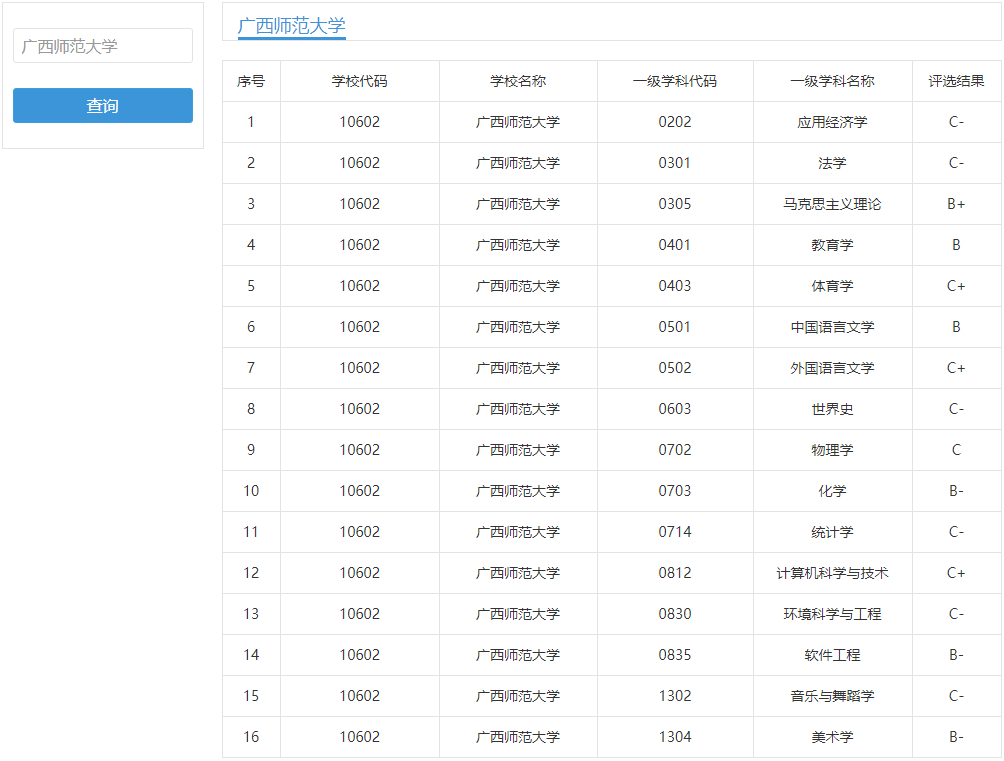
Task: Select subject code 0830
Action: point(675,614)
